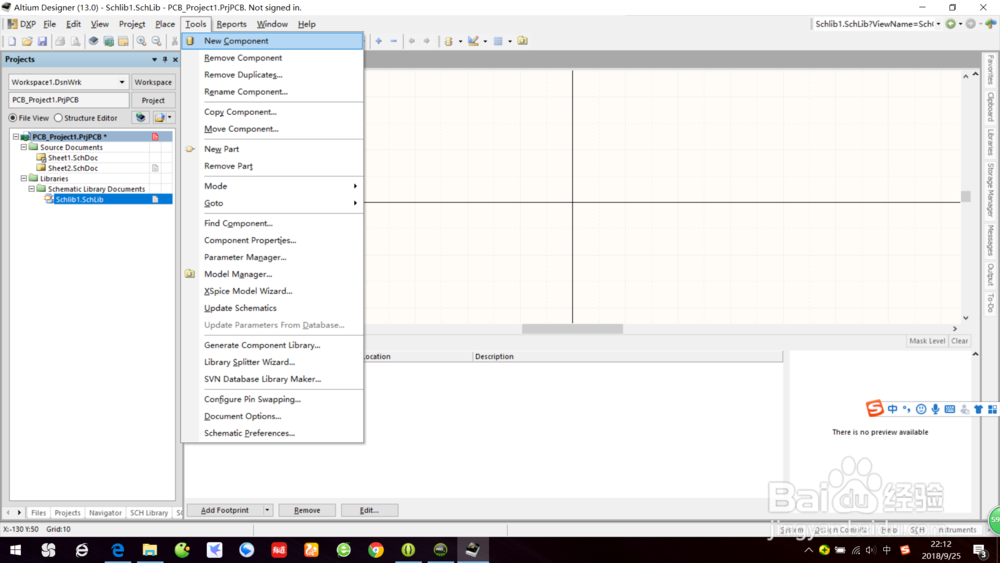Click Sogou microphone voice input icon

935,409
